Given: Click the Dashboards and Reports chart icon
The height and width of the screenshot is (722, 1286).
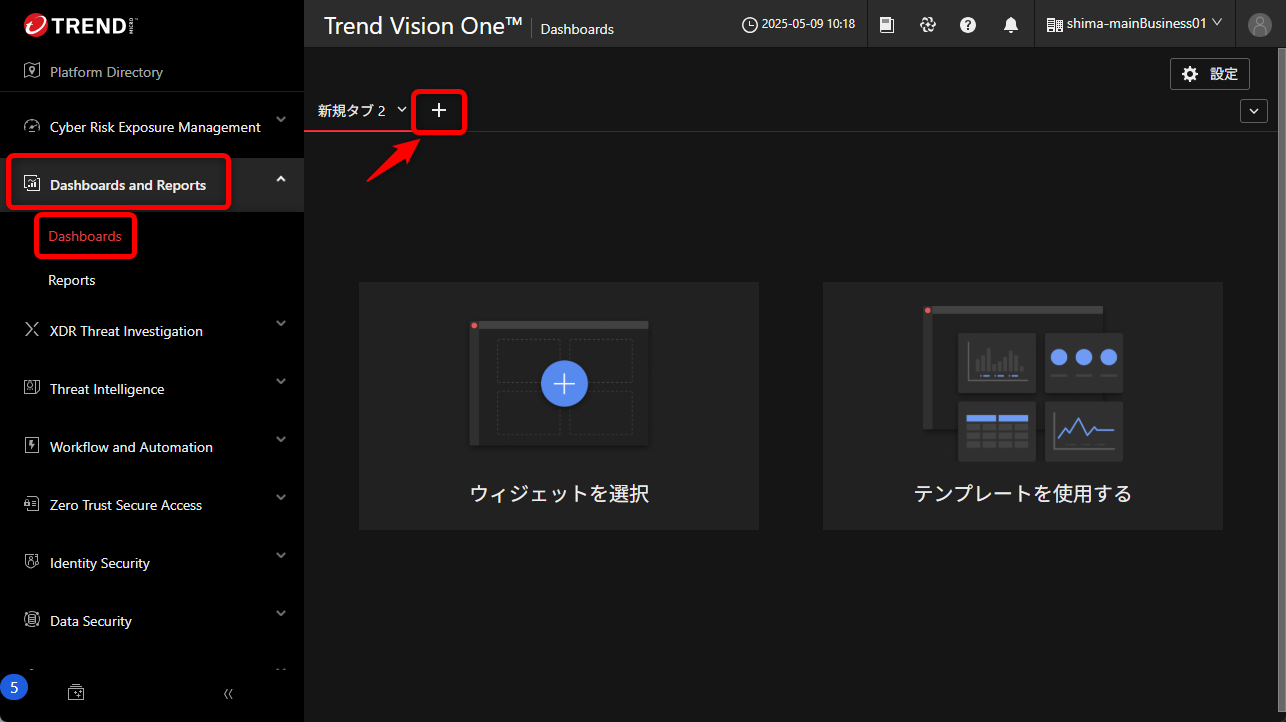Looking at the screenshot, I should [31, 185].
